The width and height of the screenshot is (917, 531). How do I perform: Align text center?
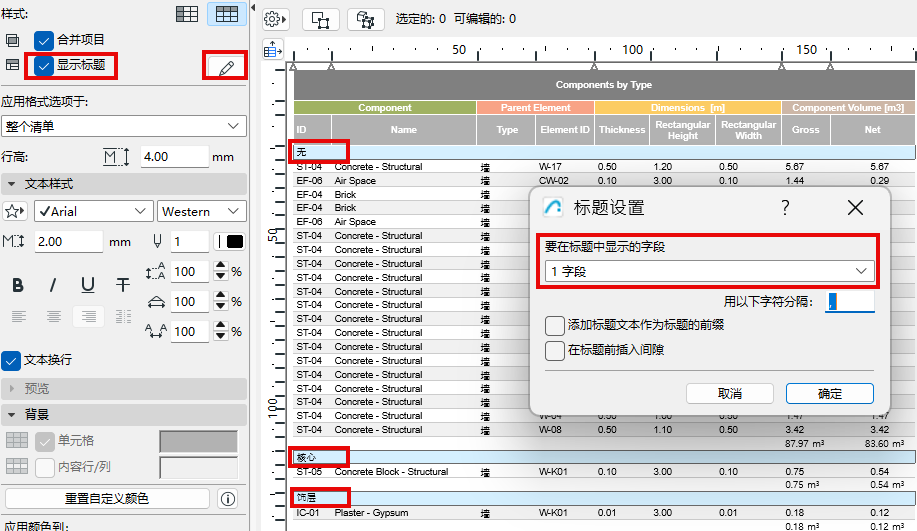pyautogui.click(x=54, y=317)
